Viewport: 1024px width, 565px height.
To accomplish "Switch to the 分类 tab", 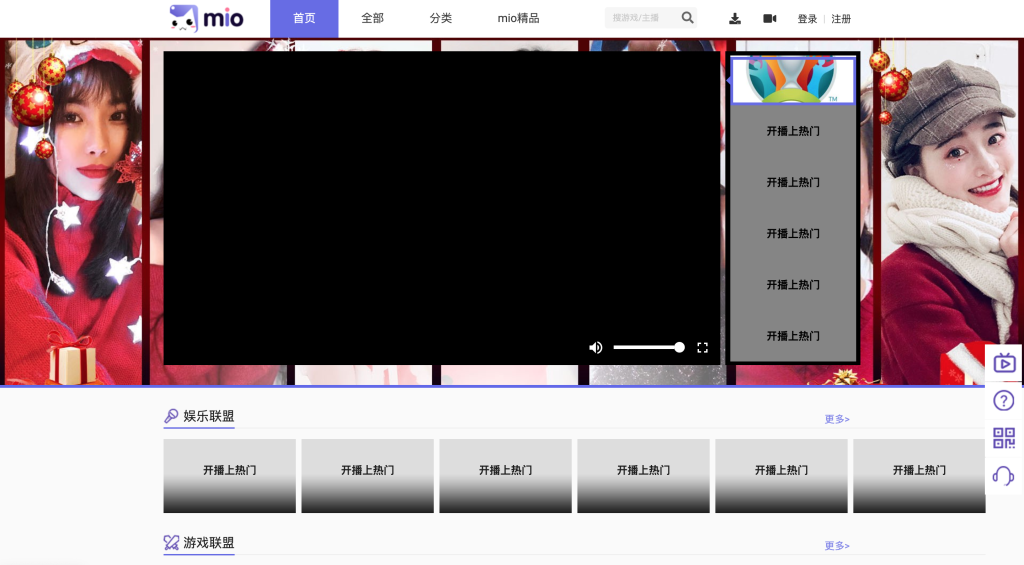I will pos(441,18).
